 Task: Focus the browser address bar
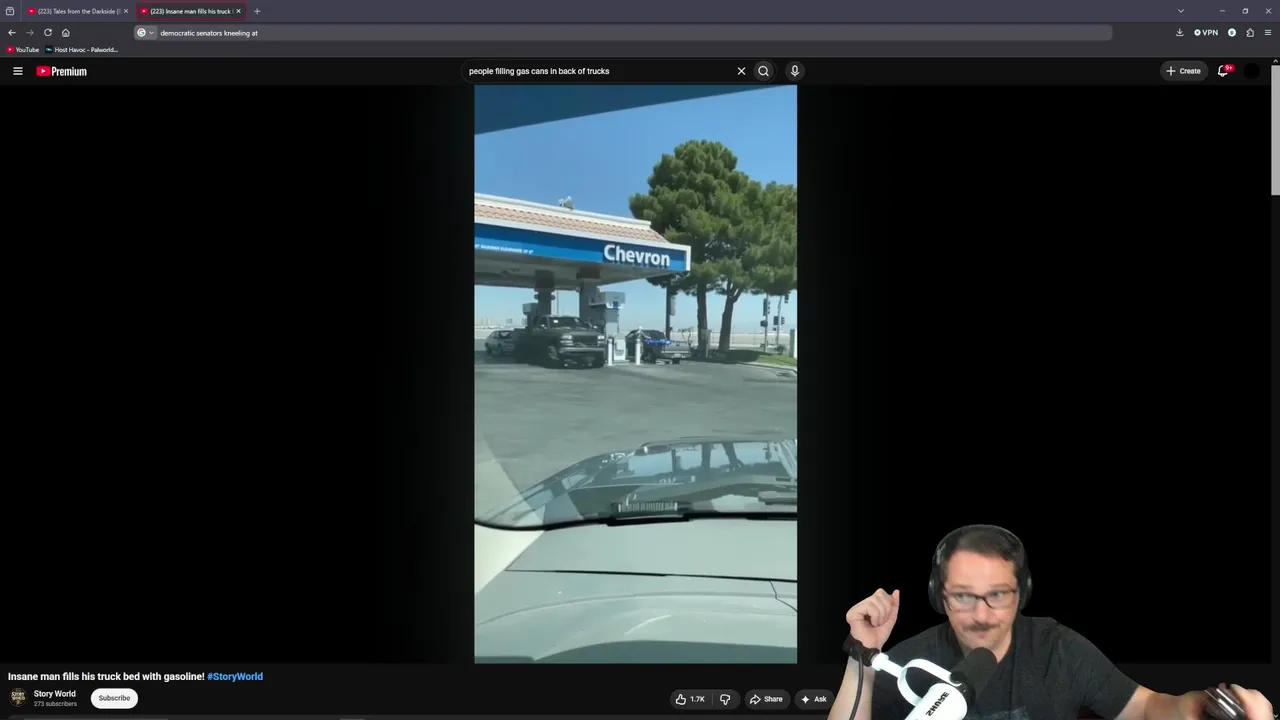tap(624, 32)
